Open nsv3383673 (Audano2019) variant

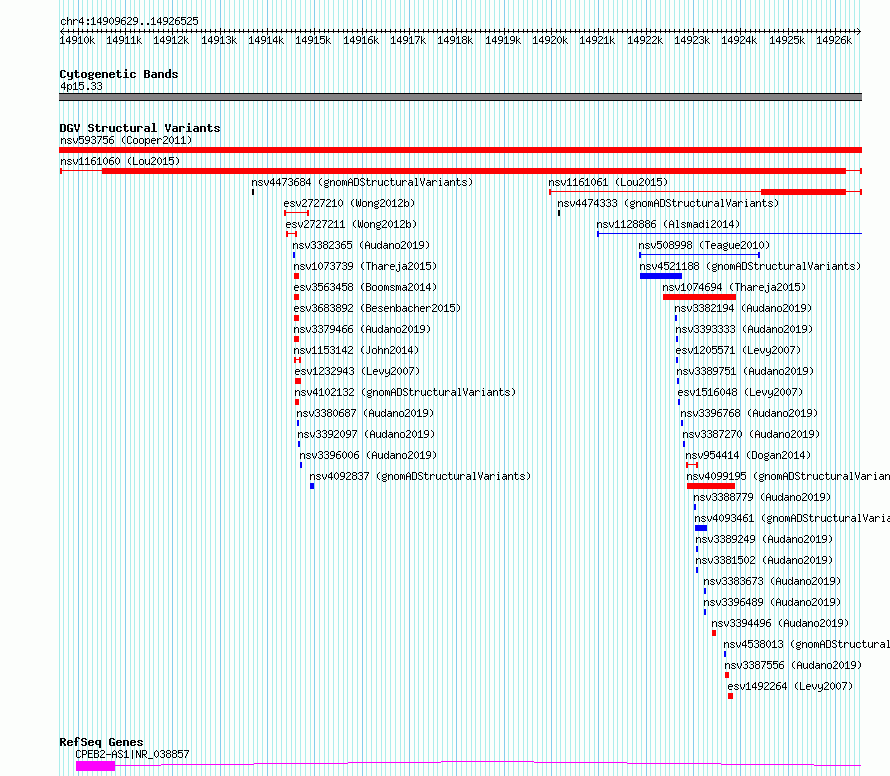tap(772, 581)
